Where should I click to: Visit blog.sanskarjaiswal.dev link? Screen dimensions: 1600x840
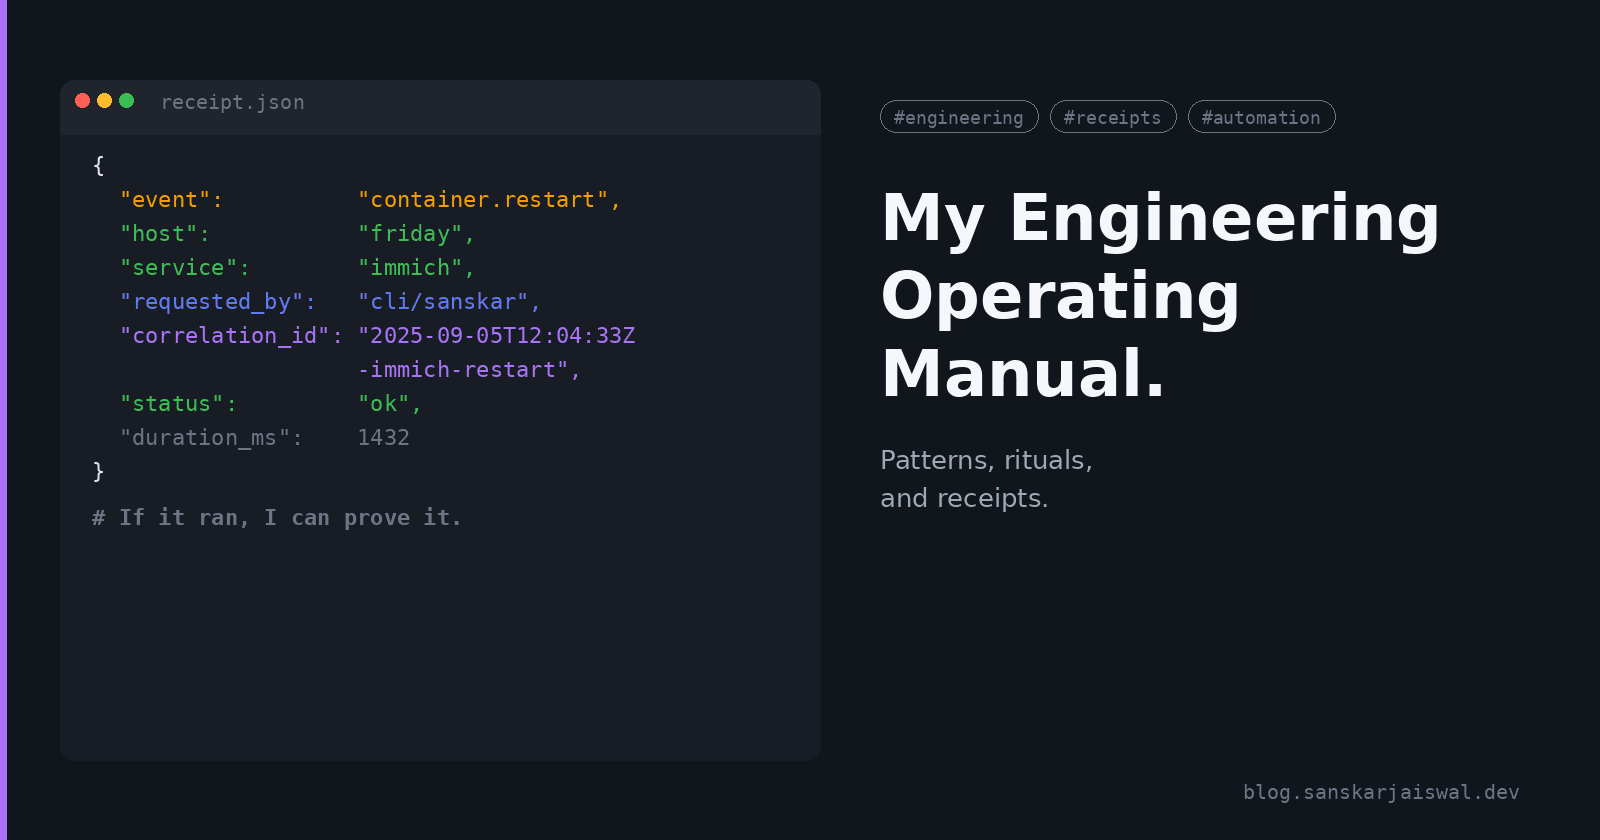point(1381,792)
